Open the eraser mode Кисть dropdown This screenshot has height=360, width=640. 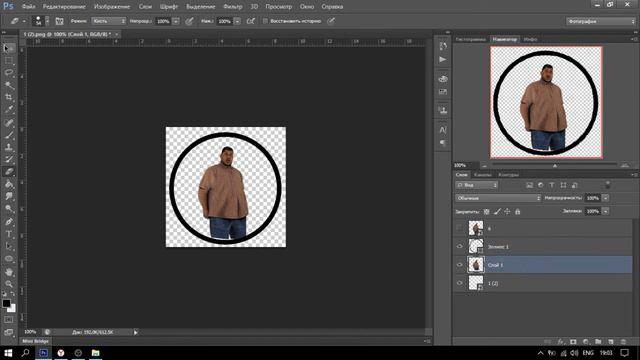(108, 21)
